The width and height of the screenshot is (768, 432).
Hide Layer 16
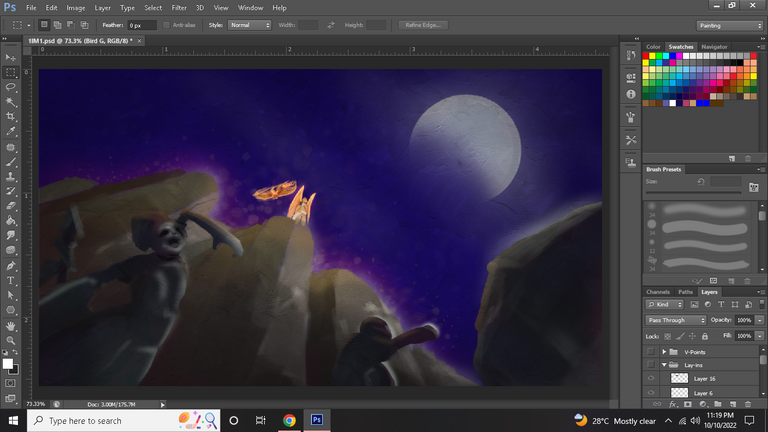coord(650,378)
